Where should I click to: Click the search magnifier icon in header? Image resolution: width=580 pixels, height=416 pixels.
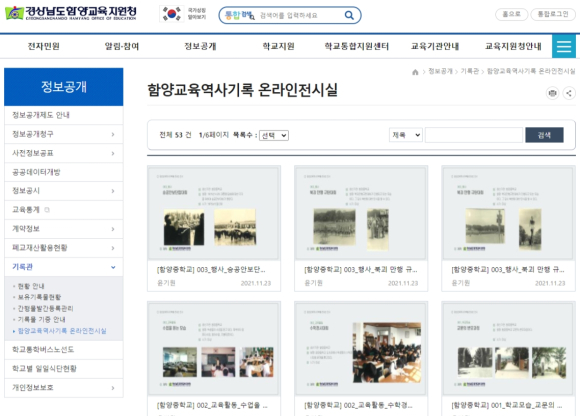(x=349, y=15)
